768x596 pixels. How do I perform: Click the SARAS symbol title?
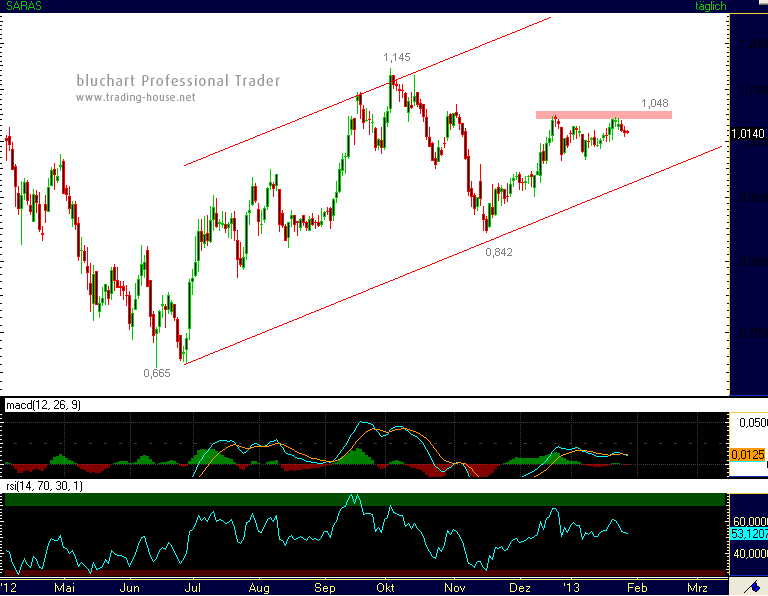point(24,6)
